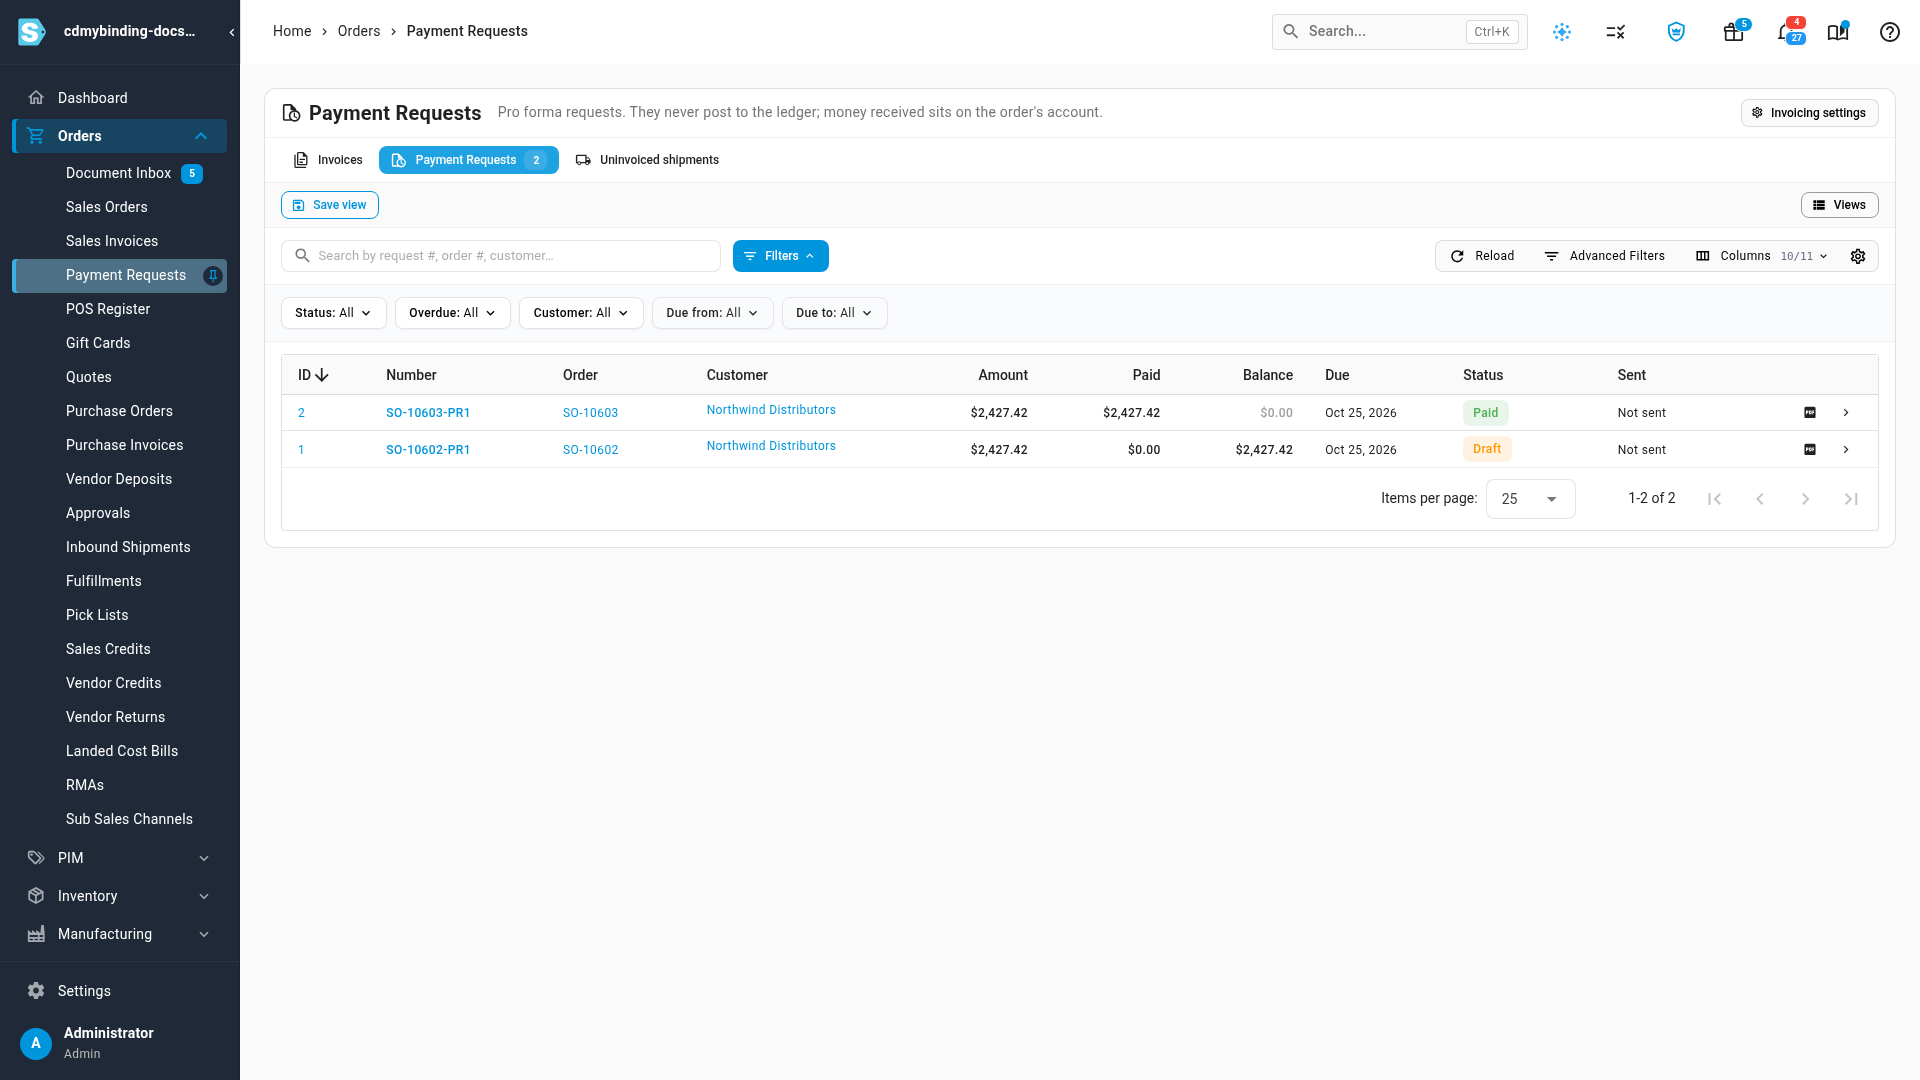Click the Reload button
Screen dimensions: 1920x1080
tap(1482, 256)
